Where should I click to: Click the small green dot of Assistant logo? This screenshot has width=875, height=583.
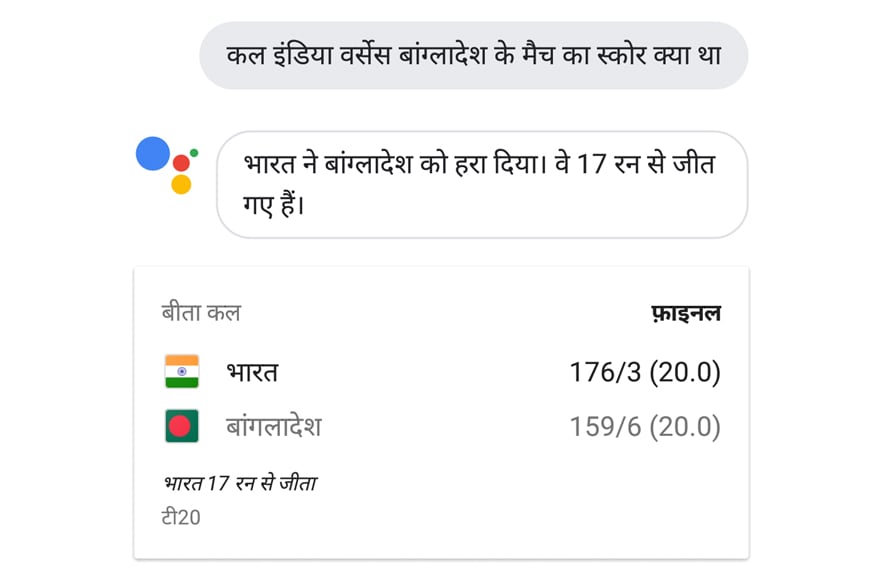click(194, 153)
